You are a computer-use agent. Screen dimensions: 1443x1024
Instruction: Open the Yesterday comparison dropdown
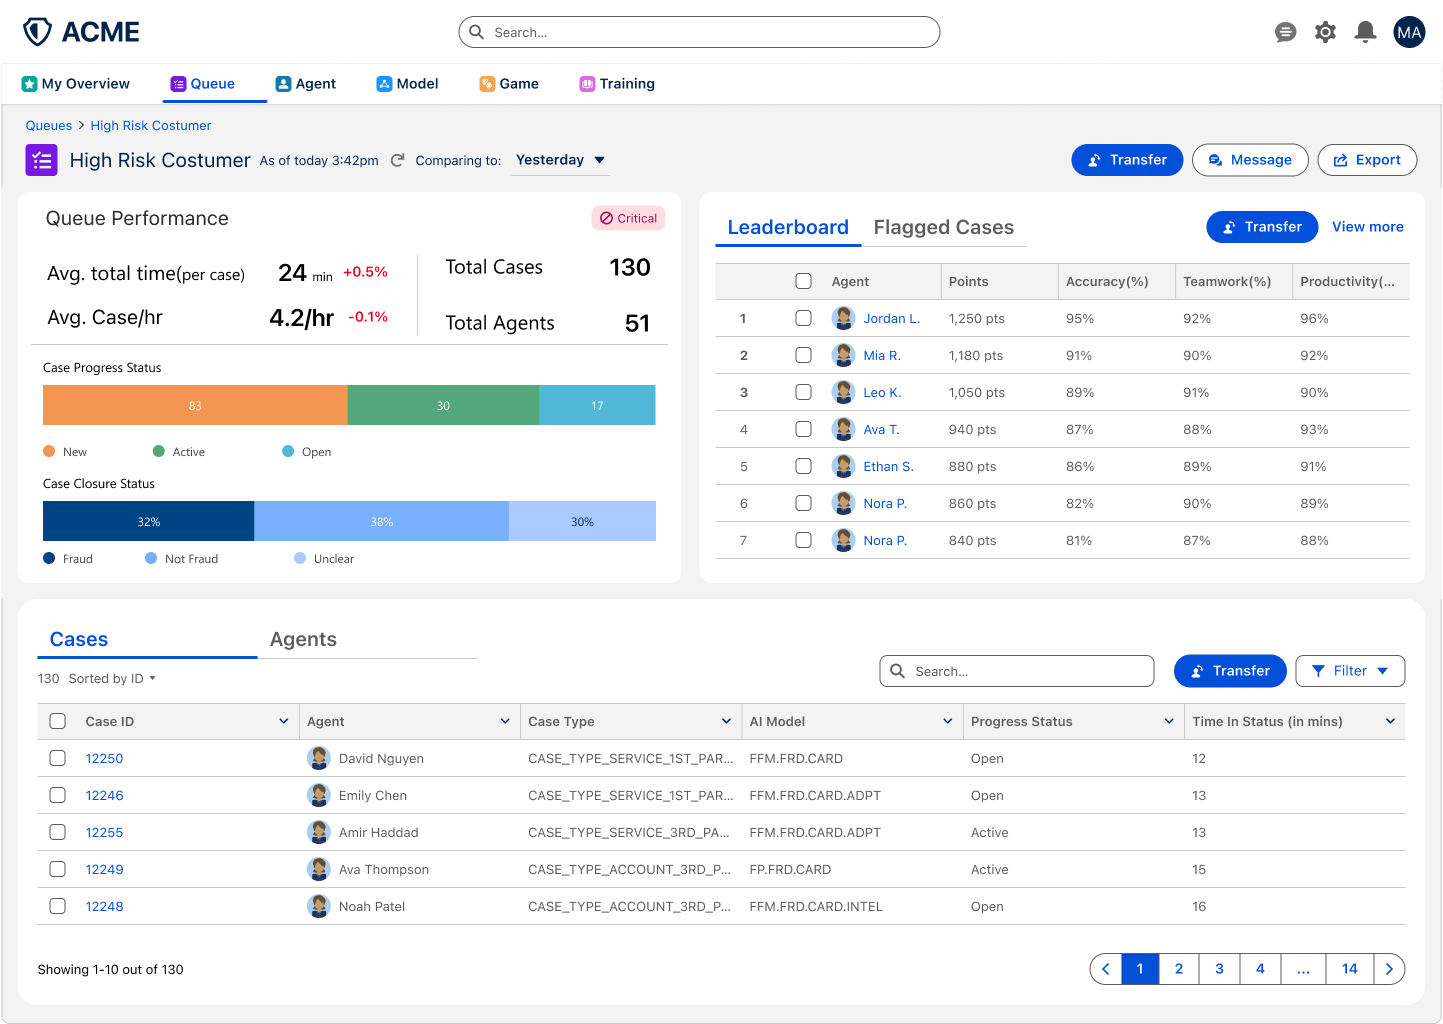[x=560, y=160]
